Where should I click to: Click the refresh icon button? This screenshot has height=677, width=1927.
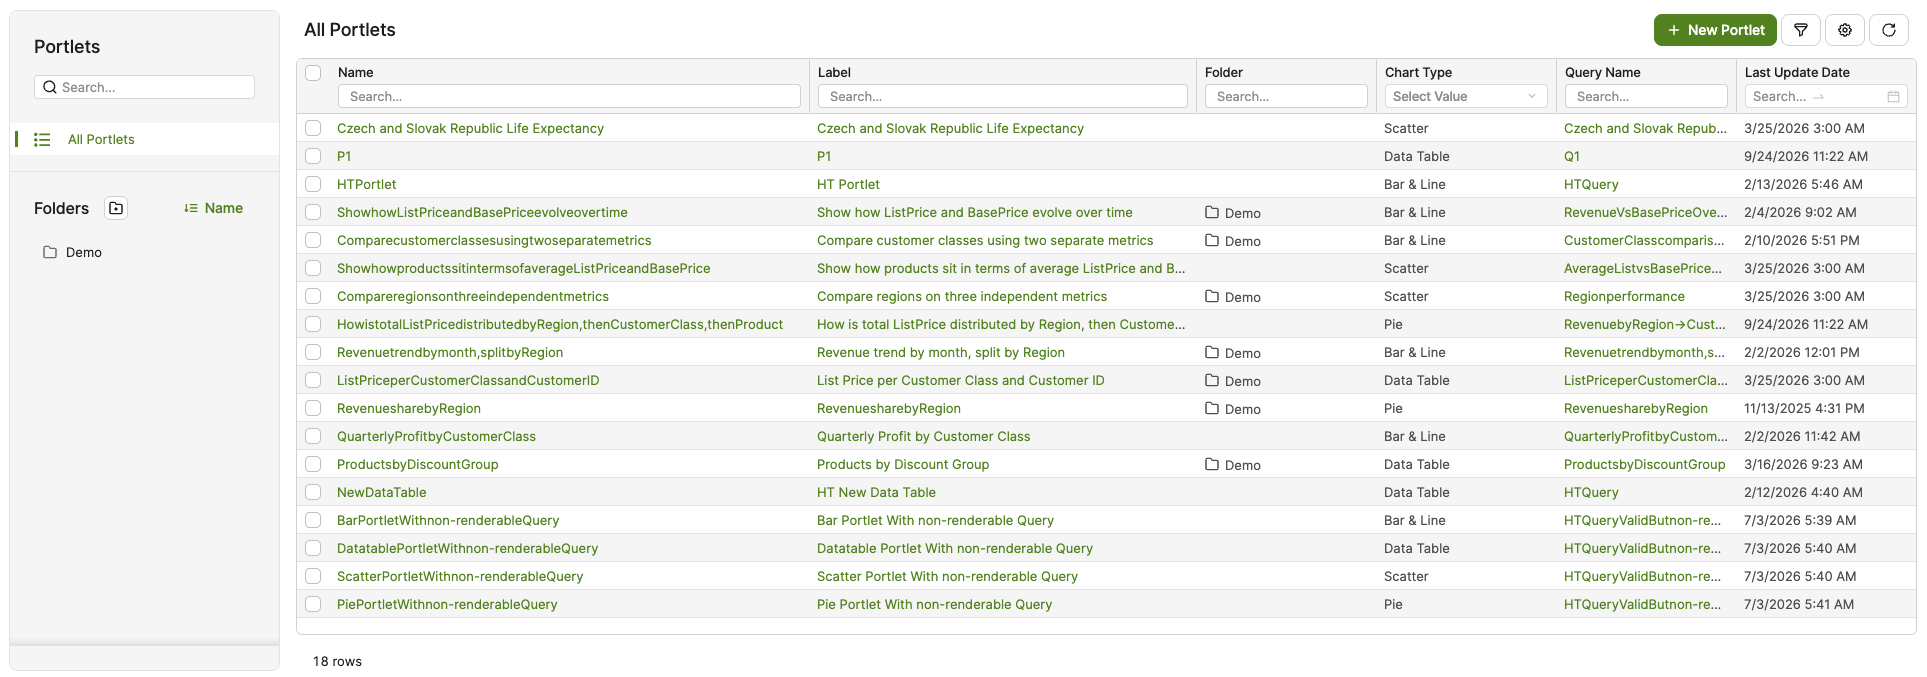[x=1888, y=30]
